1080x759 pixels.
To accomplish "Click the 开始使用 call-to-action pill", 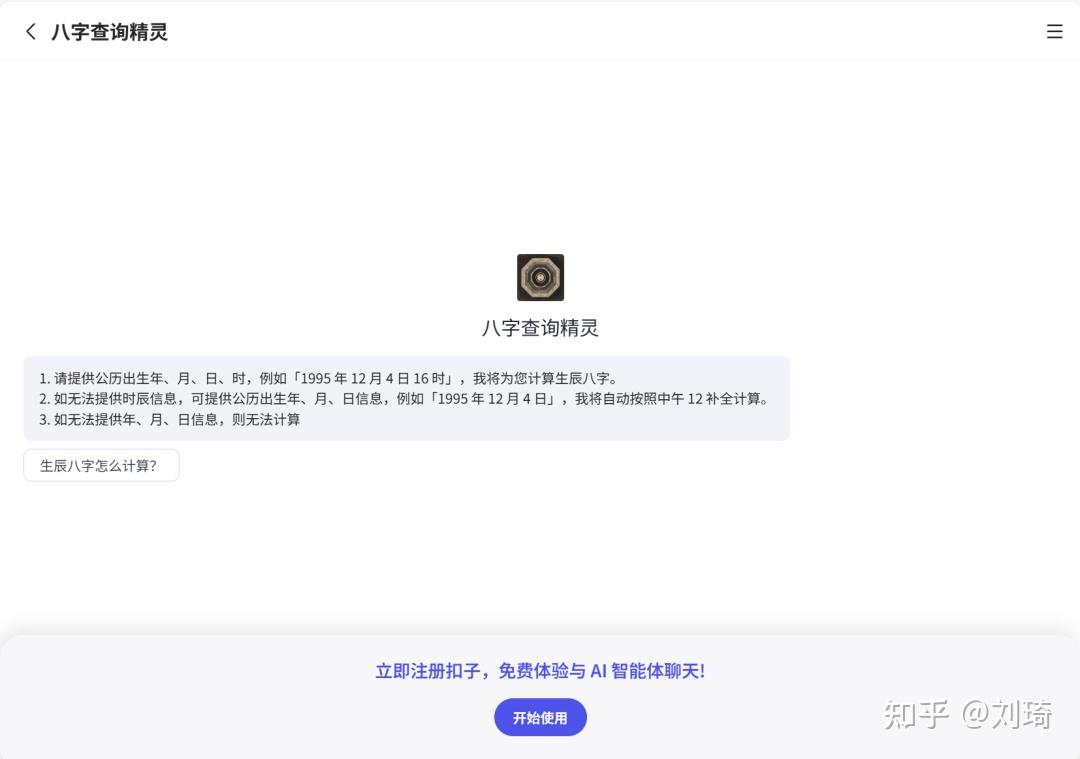I will pos(540,717).
